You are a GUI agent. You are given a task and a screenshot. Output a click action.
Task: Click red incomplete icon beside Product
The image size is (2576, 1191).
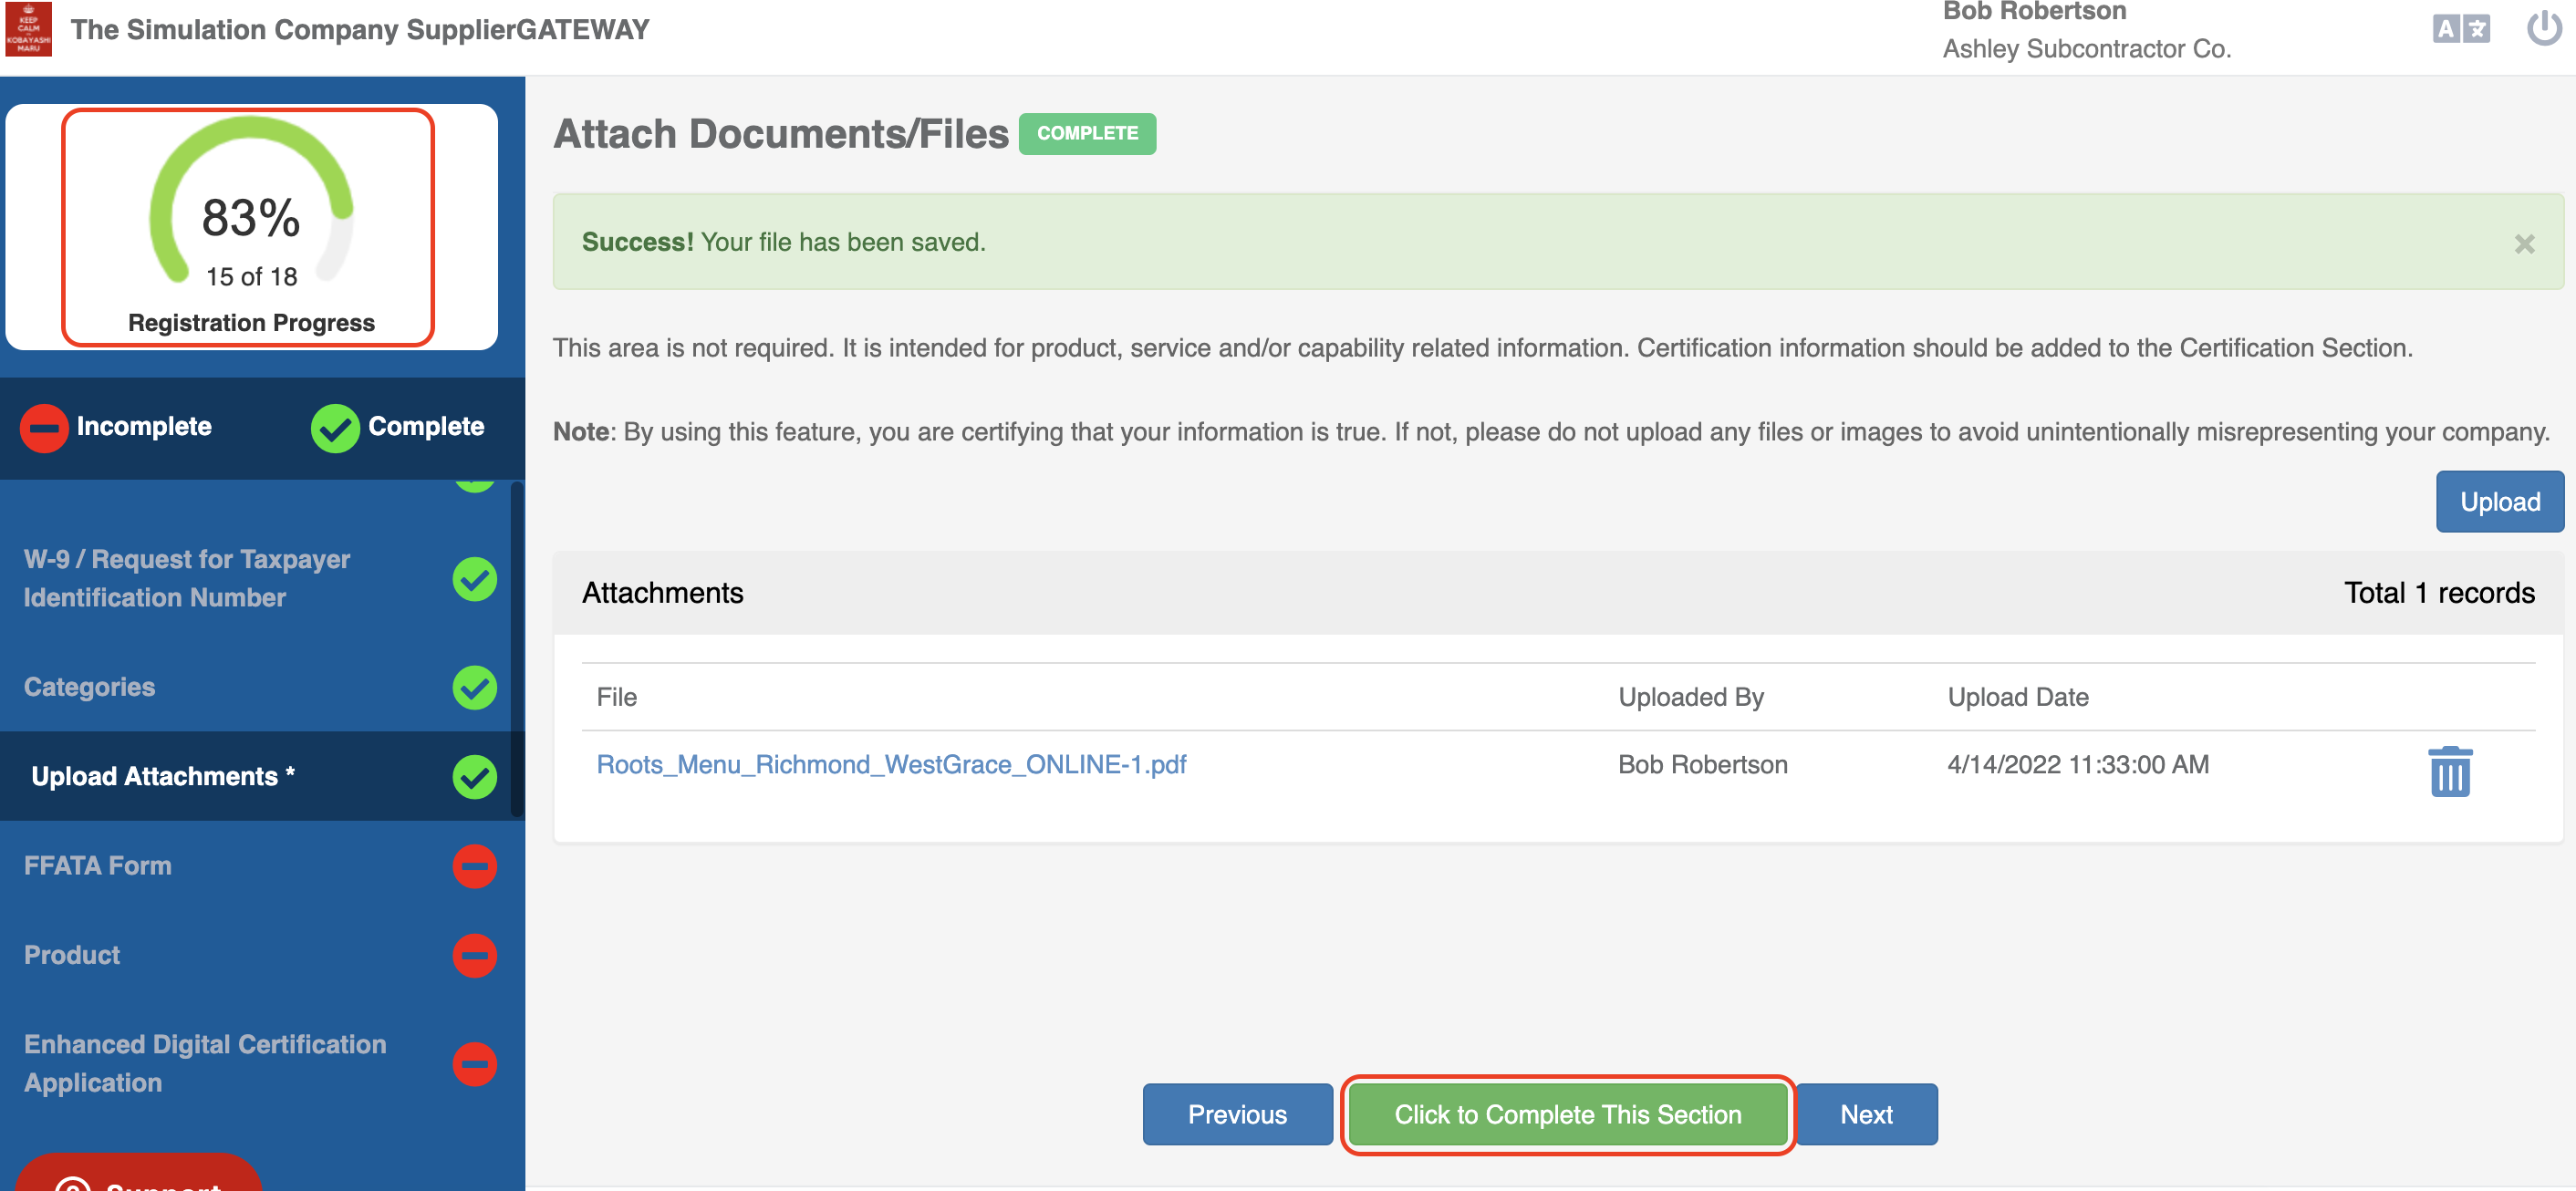coord(474,954)
